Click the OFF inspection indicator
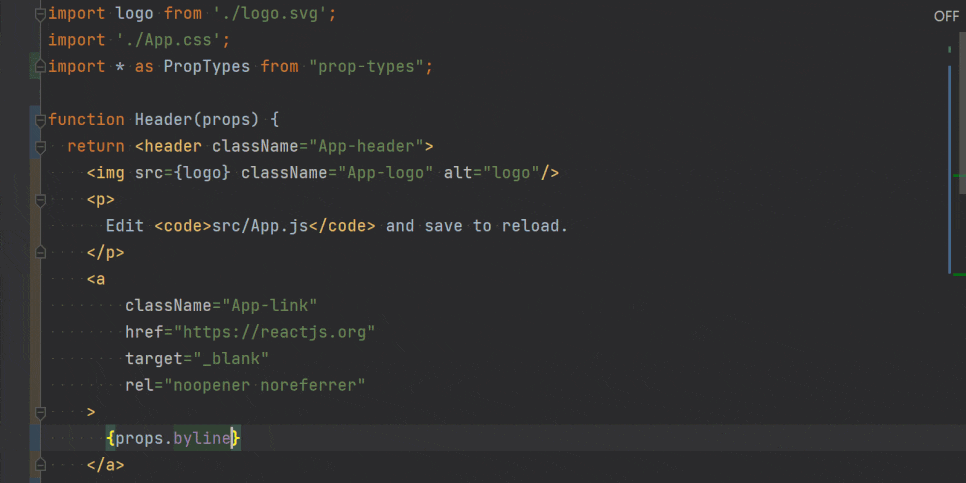 pyautogui.click(x=946, y=17)
